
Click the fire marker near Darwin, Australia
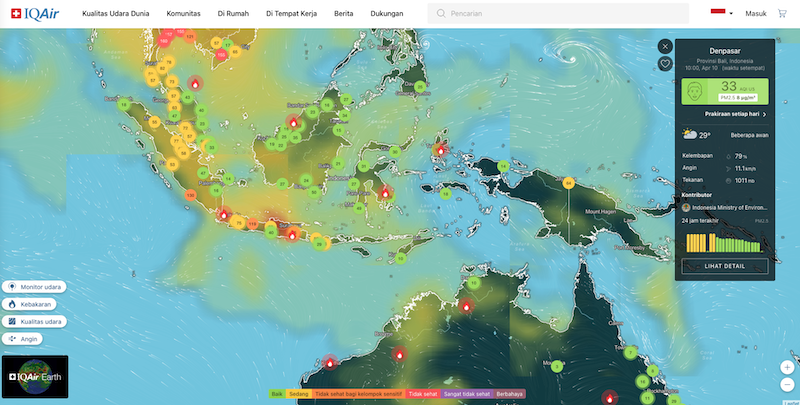point(466,306)
